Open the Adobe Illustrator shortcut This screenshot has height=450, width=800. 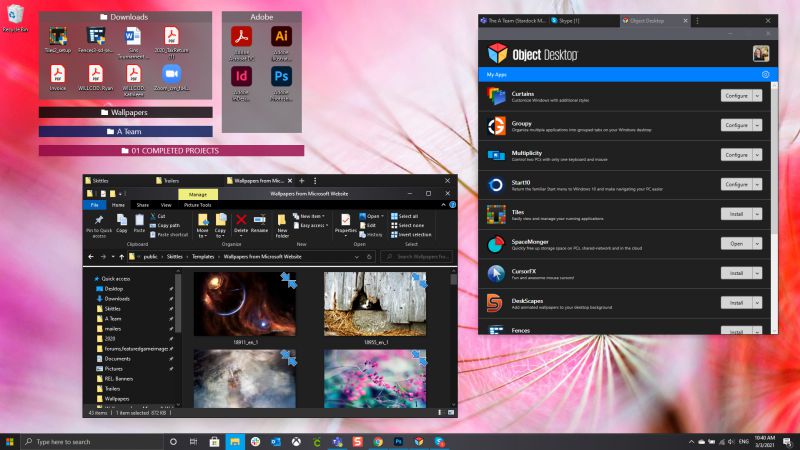click(281, 39)
